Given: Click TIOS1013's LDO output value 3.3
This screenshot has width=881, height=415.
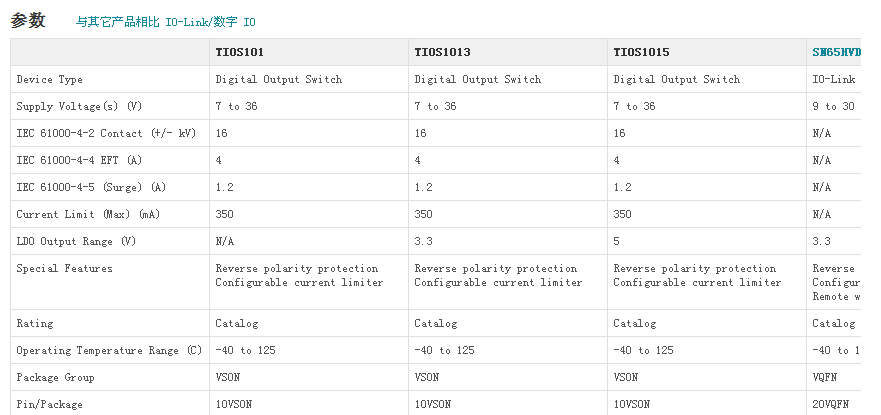Looking at the screenshot, I should [x=423, y=241].
